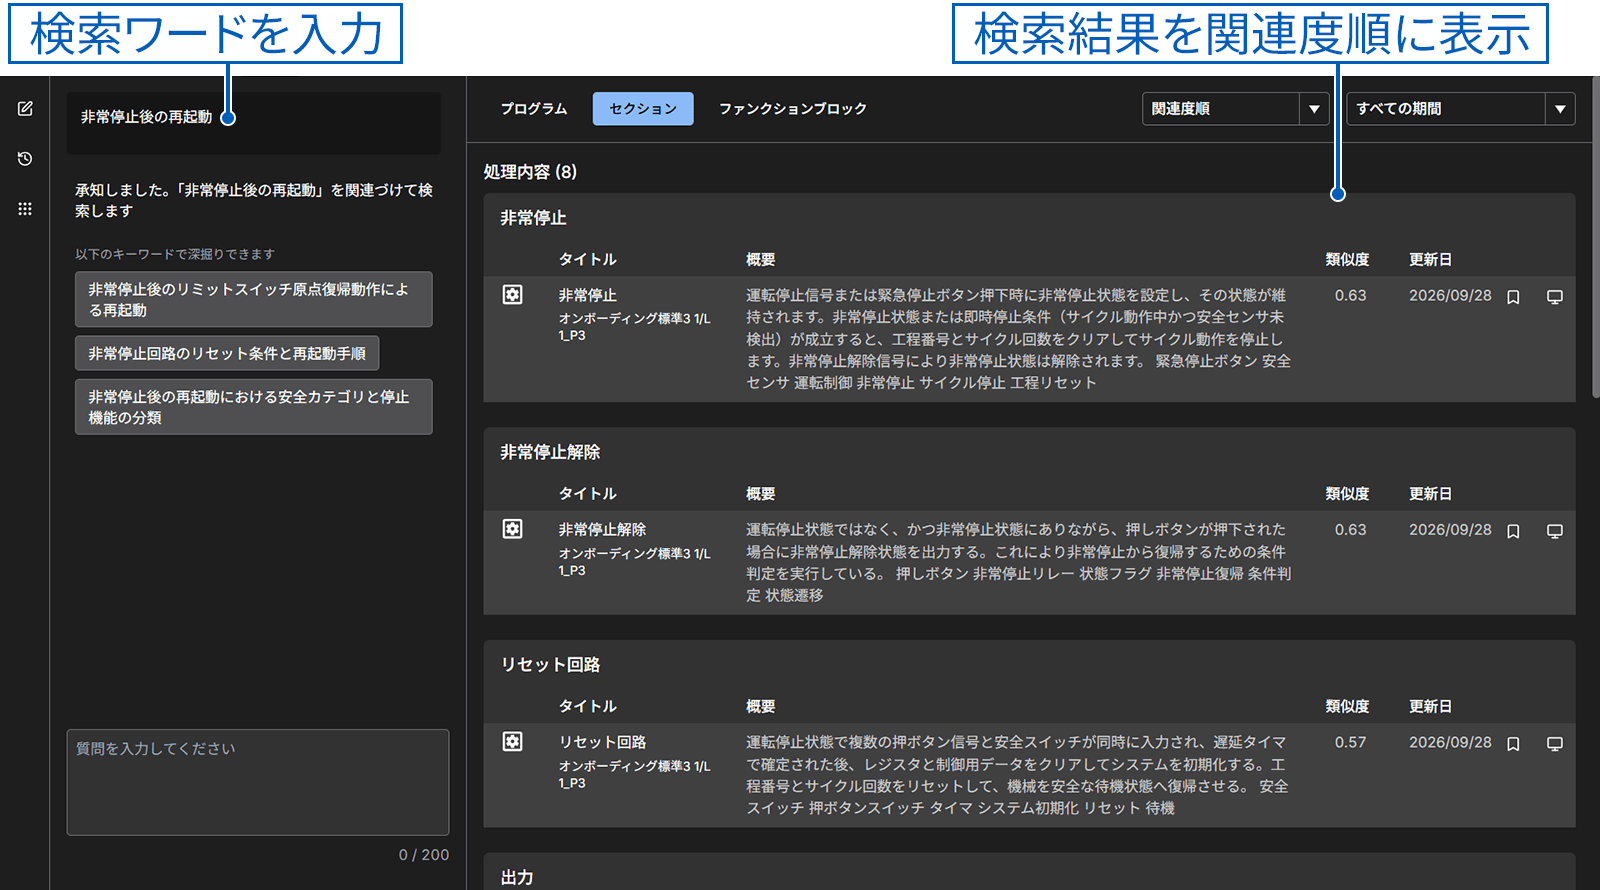Open the 関連度順 sort dropdown

pos(1235,109)
